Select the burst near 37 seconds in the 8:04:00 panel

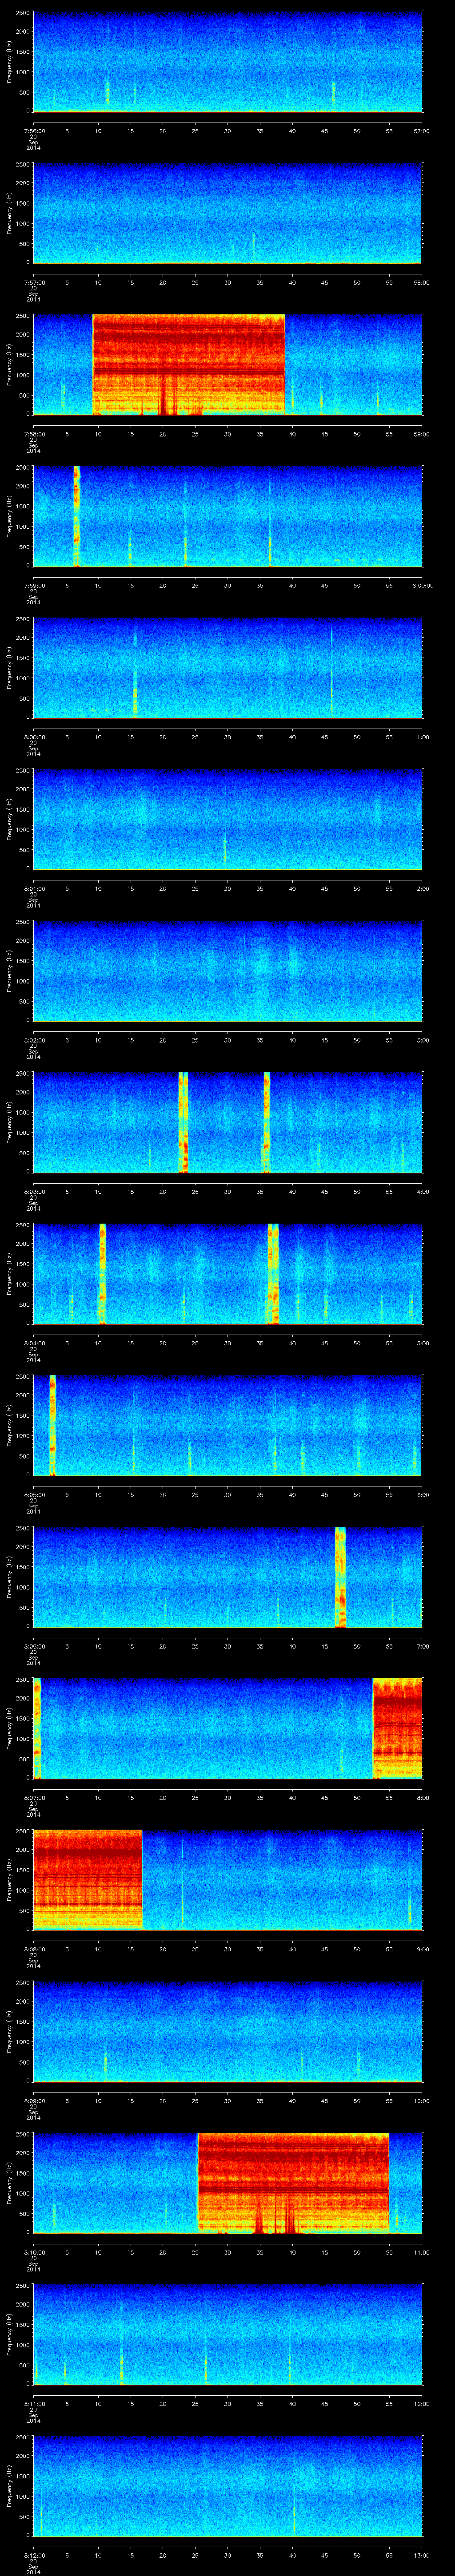point(273,1273)
